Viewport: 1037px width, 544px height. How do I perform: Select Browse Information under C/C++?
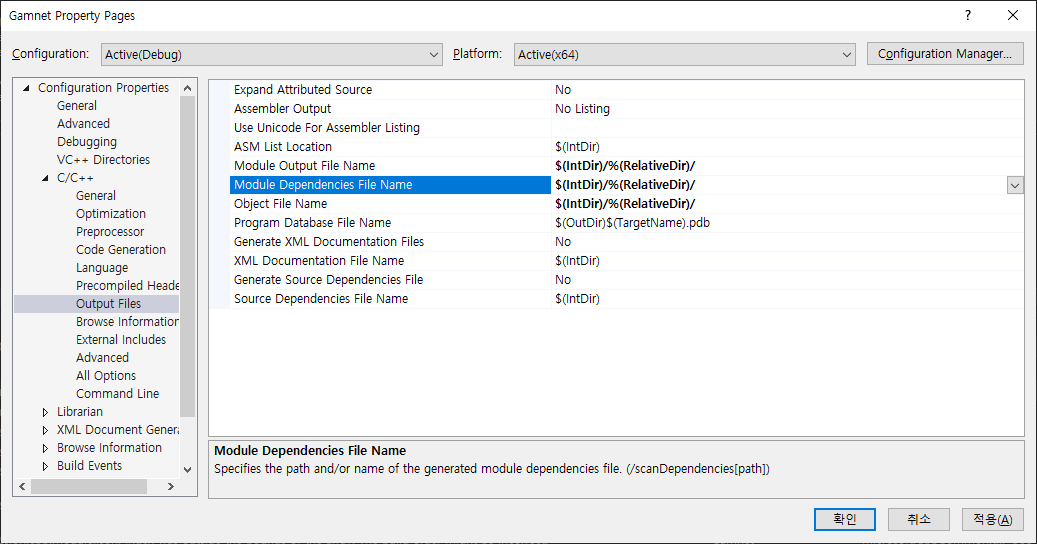[127, 321]
